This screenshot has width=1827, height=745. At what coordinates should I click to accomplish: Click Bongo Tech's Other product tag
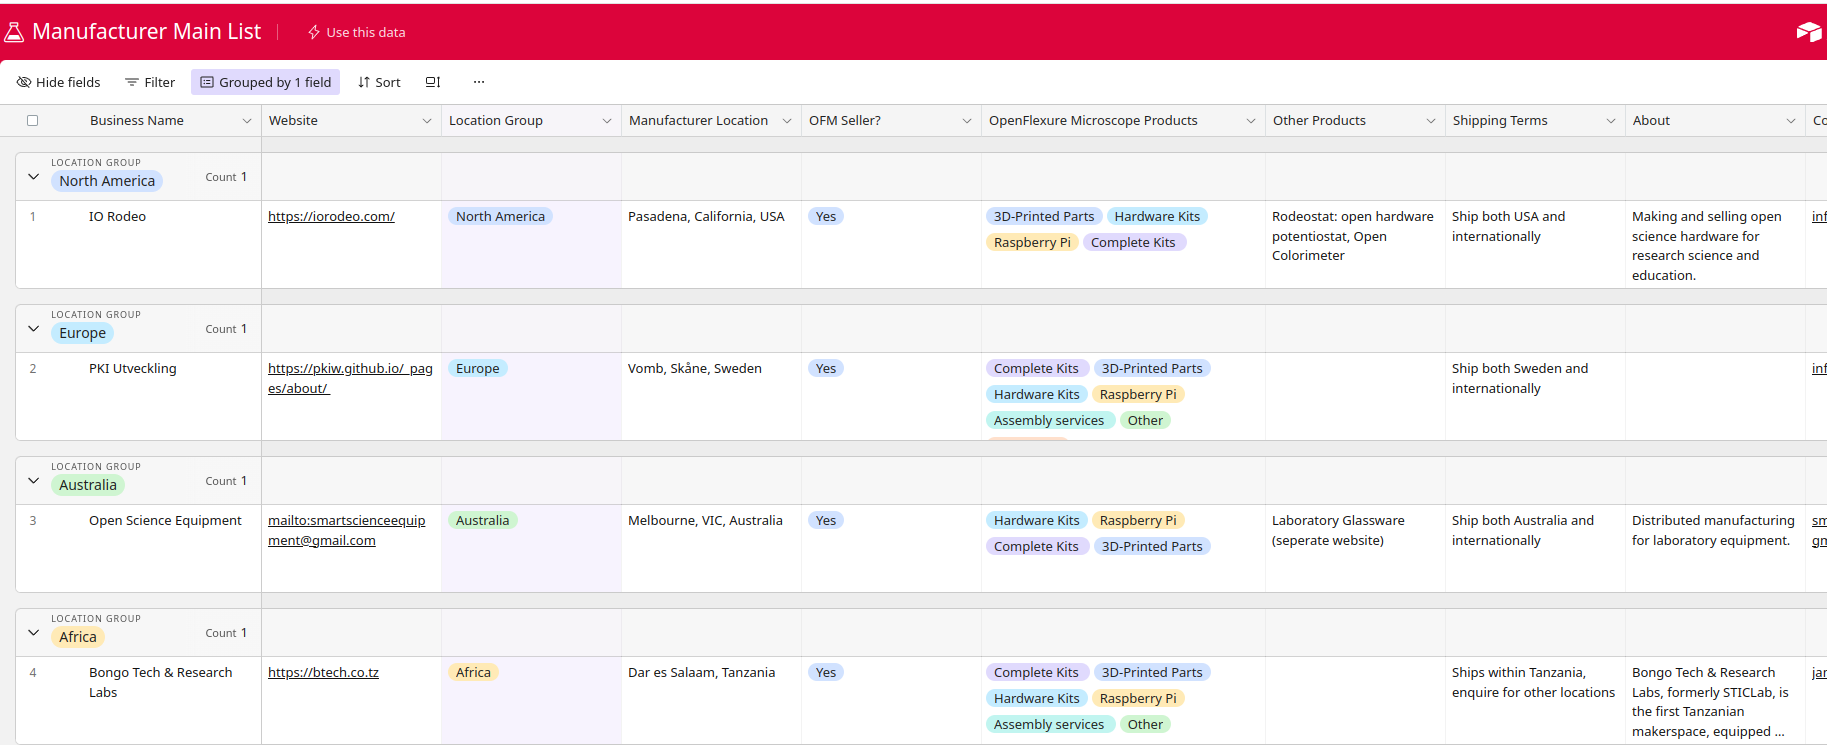1145,725
